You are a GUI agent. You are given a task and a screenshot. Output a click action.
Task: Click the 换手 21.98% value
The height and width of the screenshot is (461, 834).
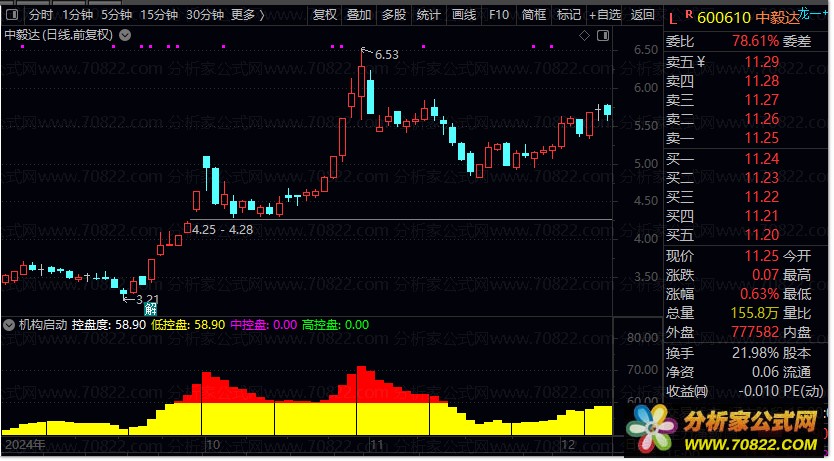point(755,353)
